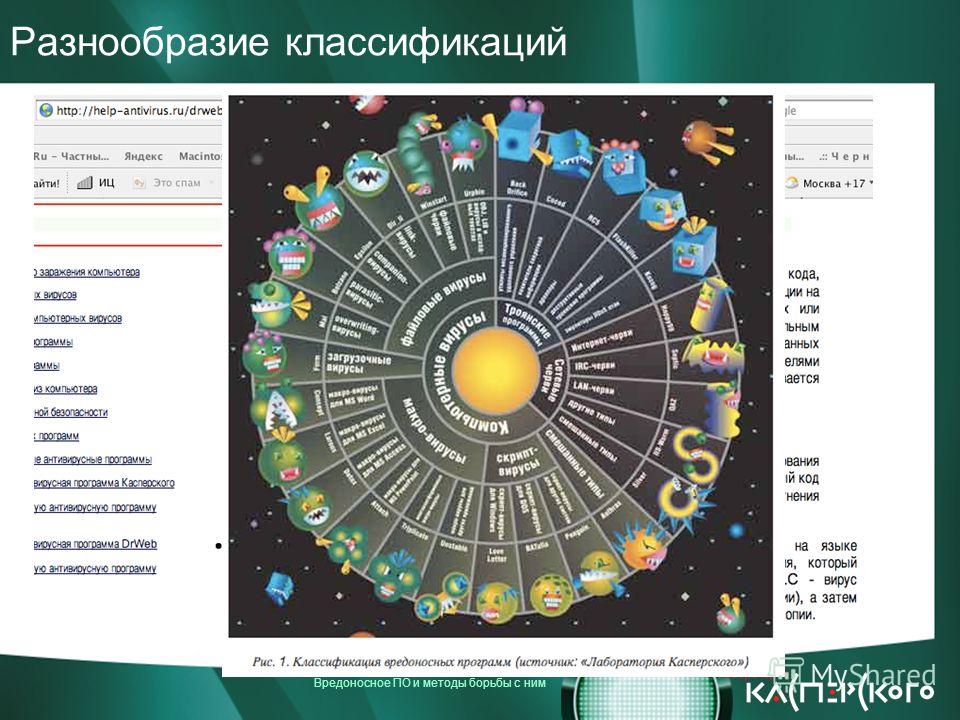Open the 'е антивирусные программы' link

(x=93, y=459)
